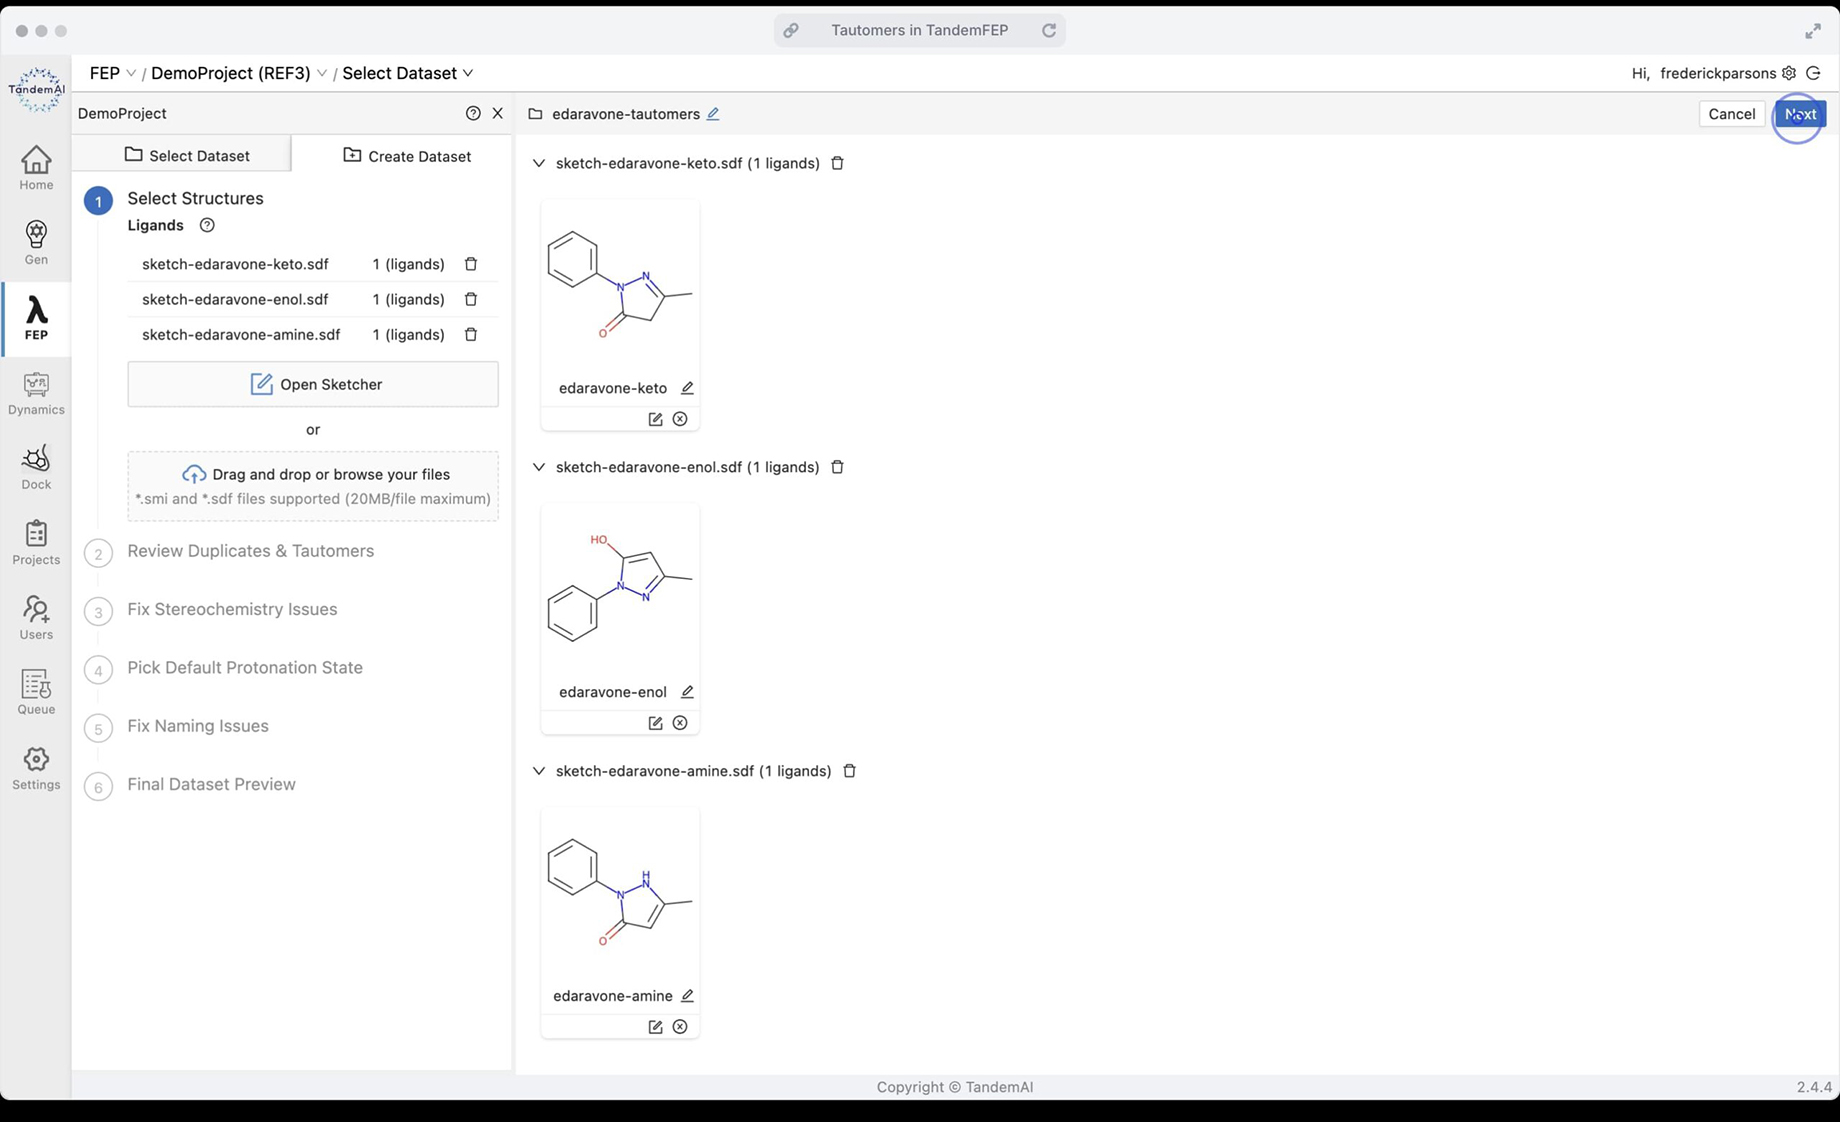This screenshot has width=1840, height=1122.
Task: Rename the edaravone-tautomers dataset
Action: pyautogui.click(x=713, y=114)
